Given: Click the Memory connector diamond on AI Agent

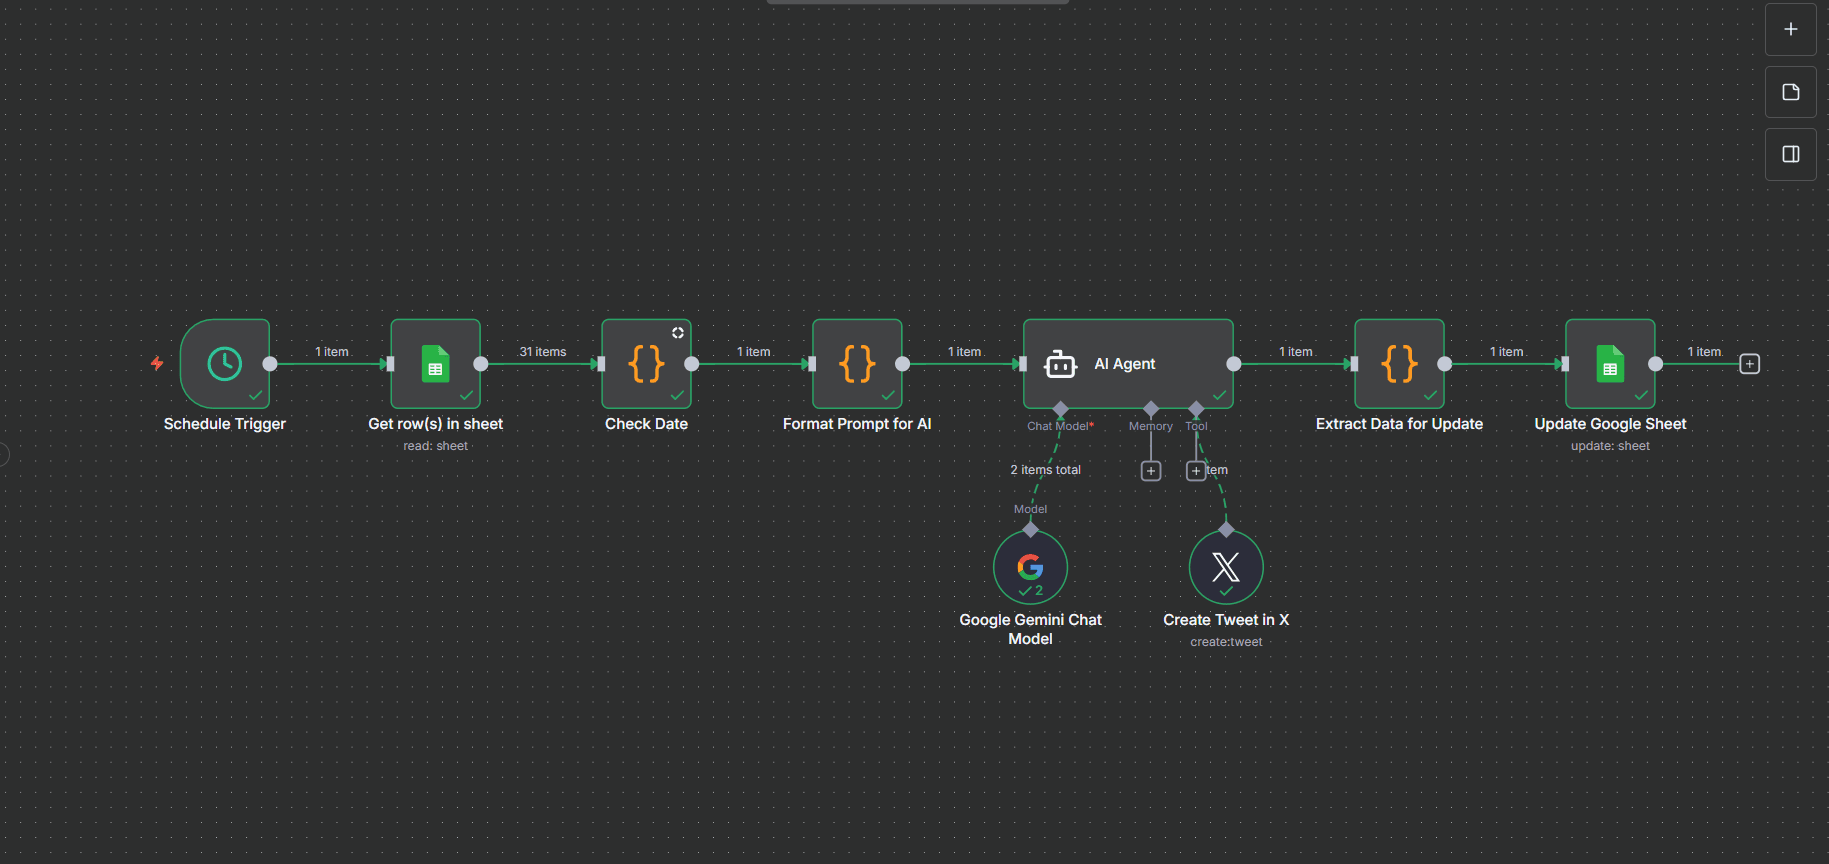Looking at the screenshot, I should coord(1151,409).
